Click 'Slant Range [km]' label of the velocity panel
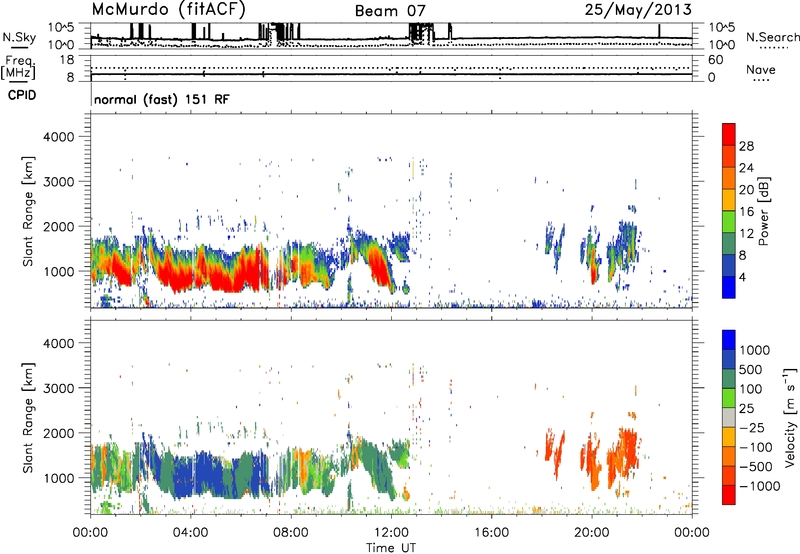The height and width of the screenshot is (554, 800). (28, 418)
